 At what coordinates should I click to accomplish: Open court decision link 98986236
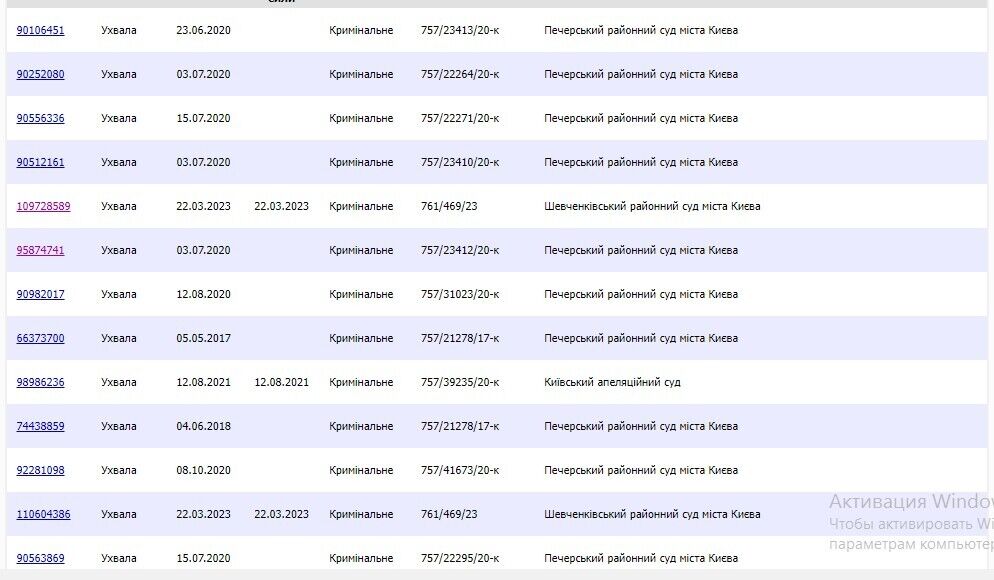tap(40, 382)
